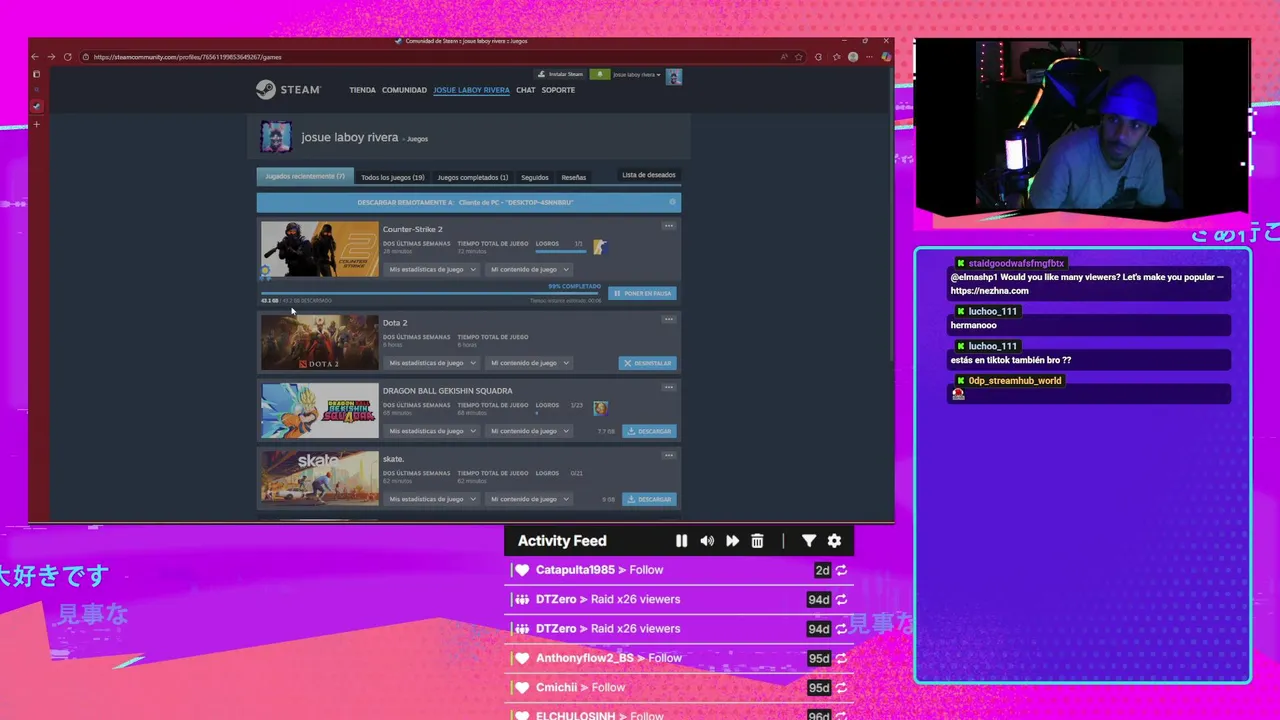Add a new tab with the sidebar plus

tap(37, 124)
